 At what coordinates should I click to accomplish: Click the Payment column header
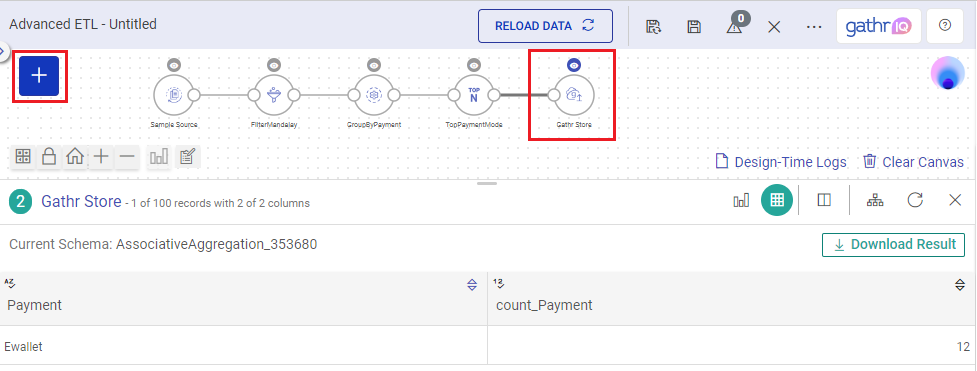(244, 299)
